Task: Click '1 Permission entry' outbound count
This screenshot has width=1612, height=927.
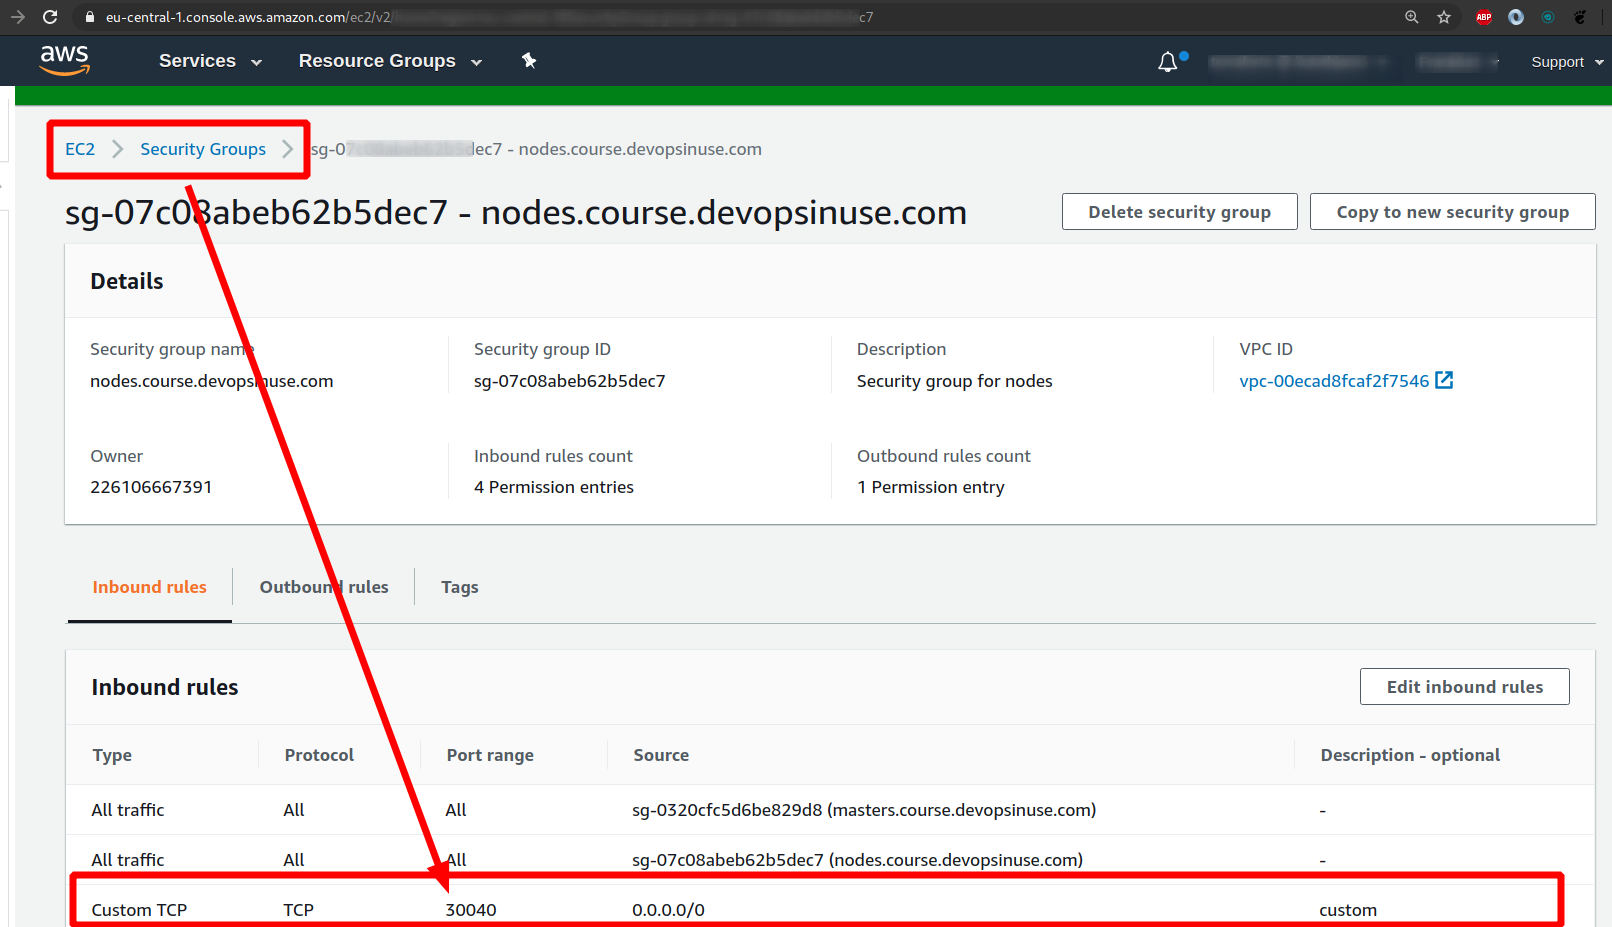Action: (931, 487)
